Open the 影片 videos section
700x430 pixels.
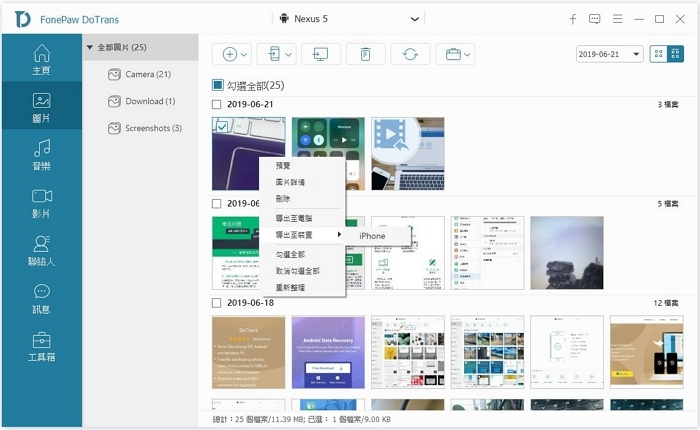[42, 203]
